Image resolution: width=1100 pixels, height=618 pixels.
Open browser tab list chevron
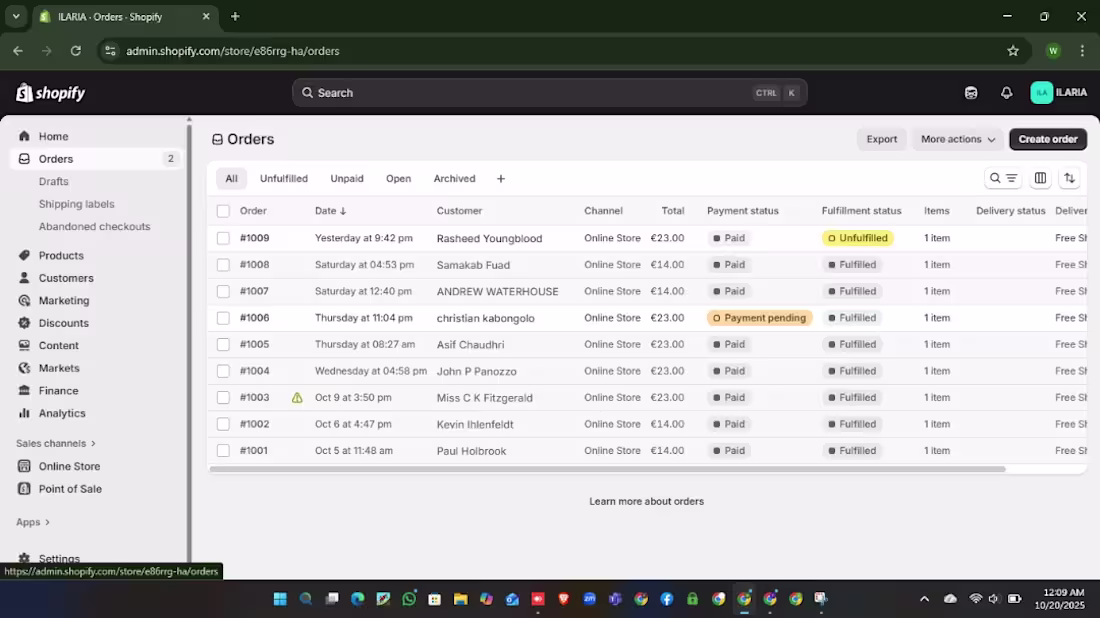[x=16, y=16]
